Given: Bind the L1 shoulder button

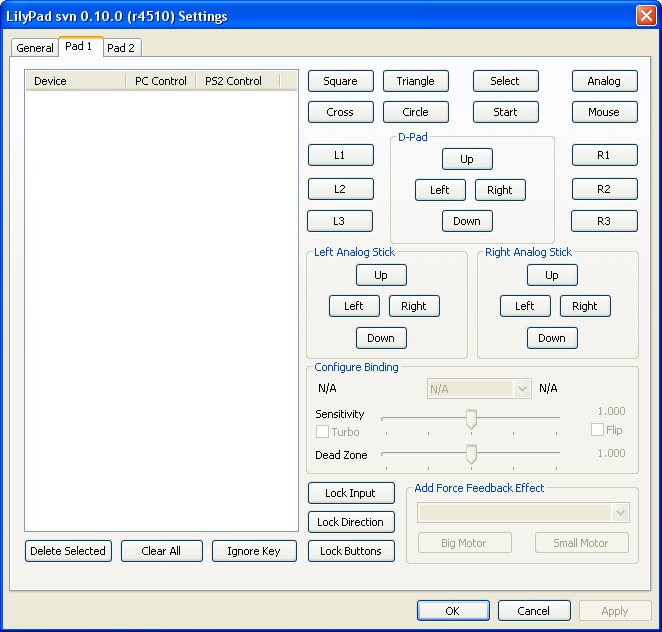Looking at the screenshot, I should click(341, 155).
